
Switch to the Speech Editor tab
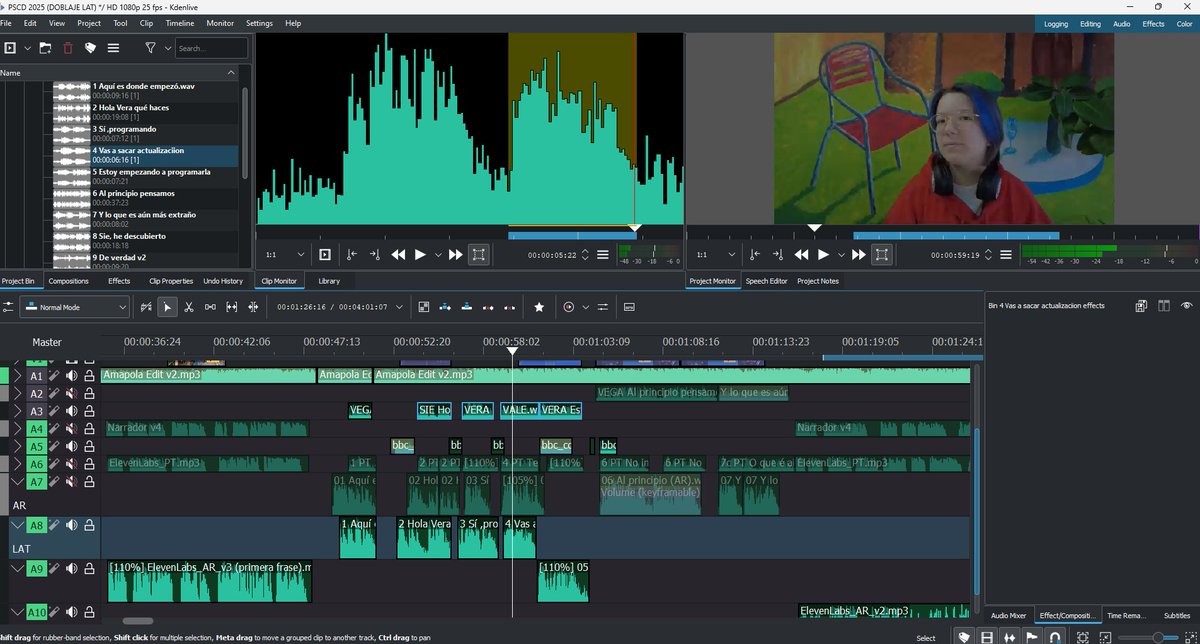click(766, 281)
